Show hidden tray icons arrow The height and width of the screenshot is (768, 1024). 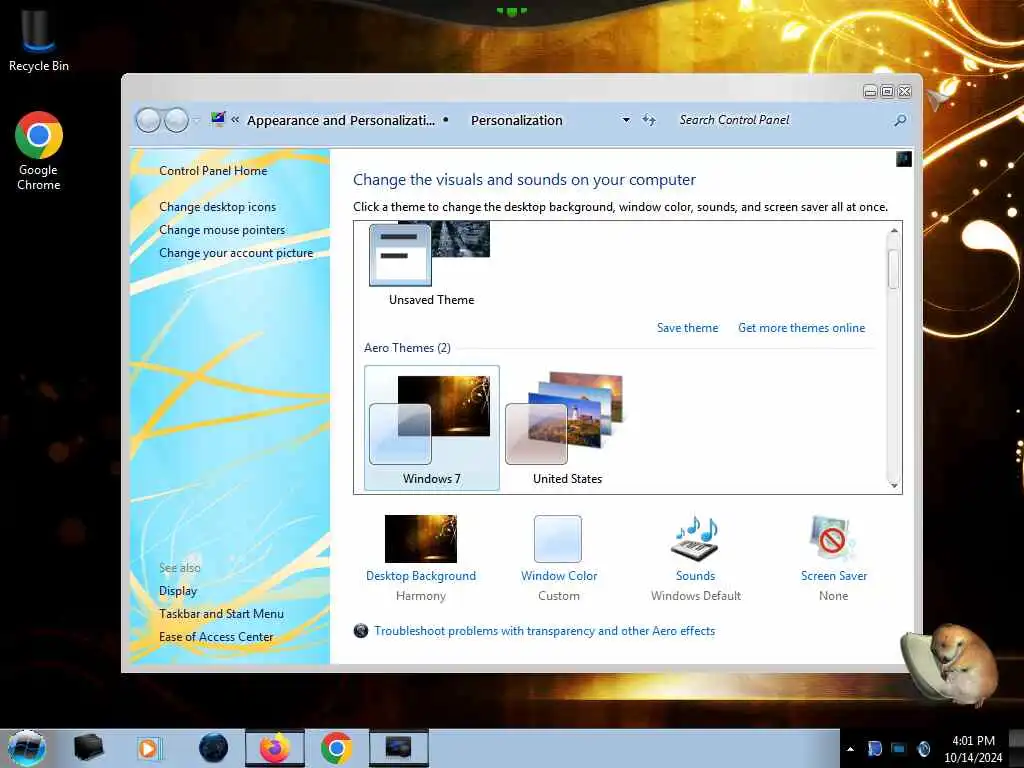[x=850, y=749]
